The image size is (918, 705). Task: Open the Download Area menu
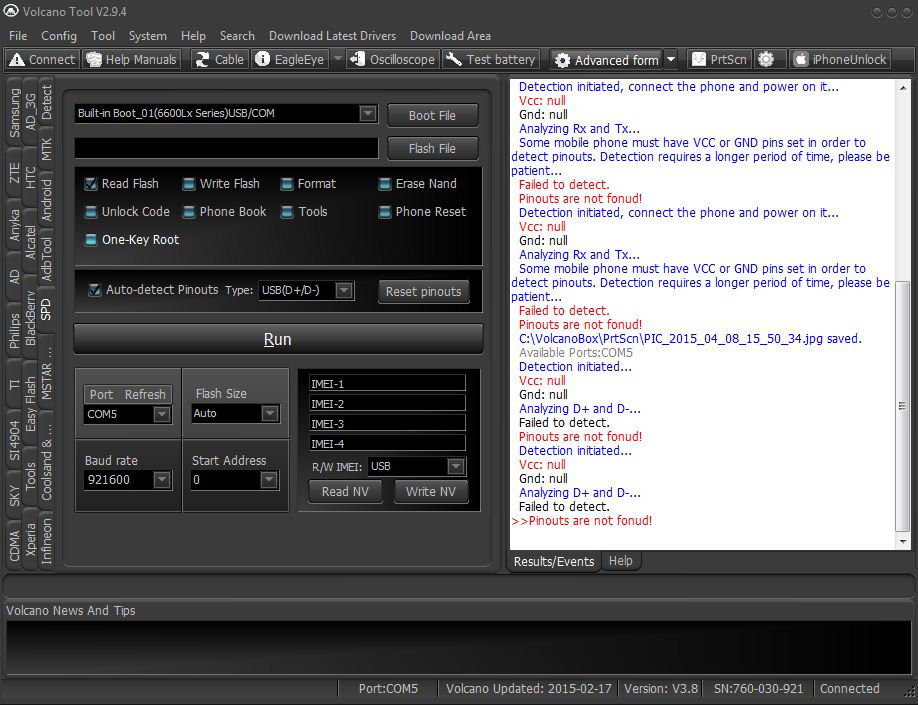point(450,36)
